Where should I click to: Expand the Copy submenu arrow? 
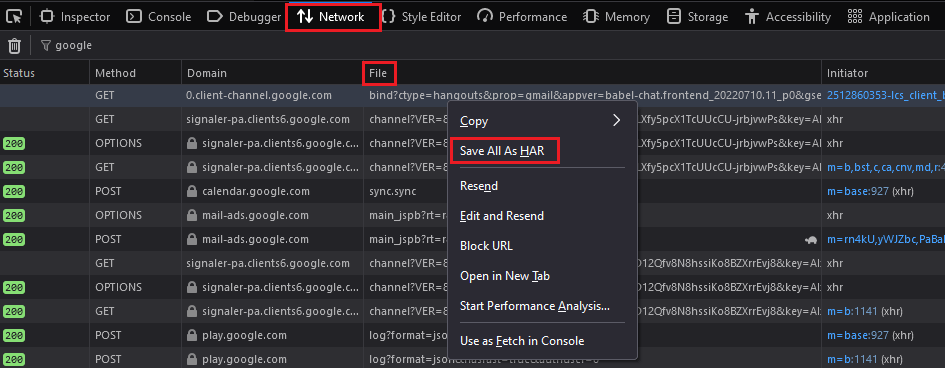616,120
